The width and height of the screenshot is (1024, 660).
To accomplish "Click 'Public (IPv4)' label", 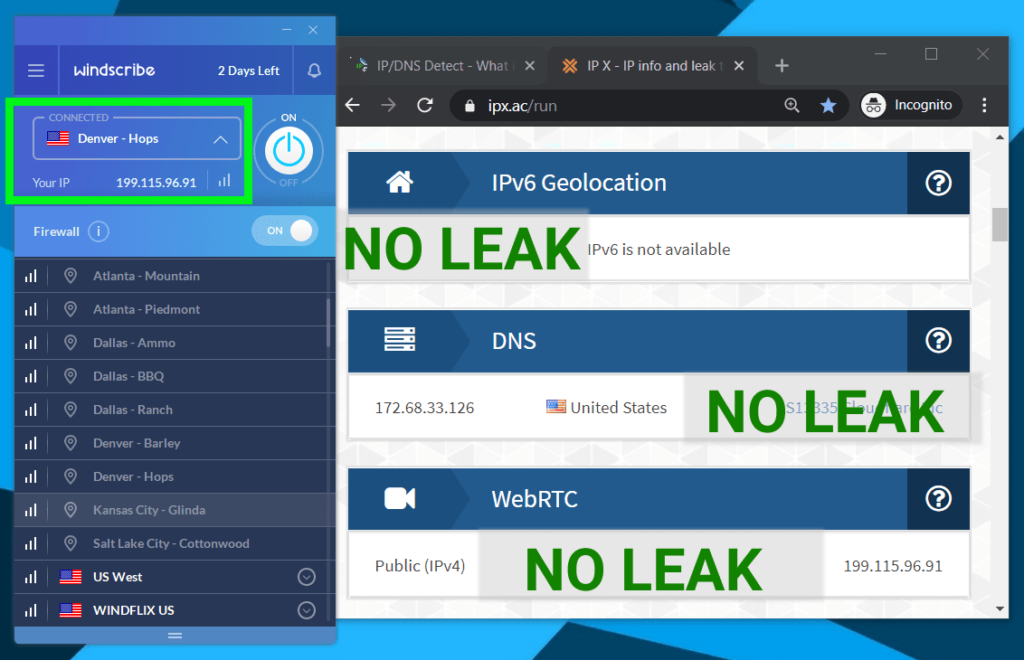I will coord(420,566).
